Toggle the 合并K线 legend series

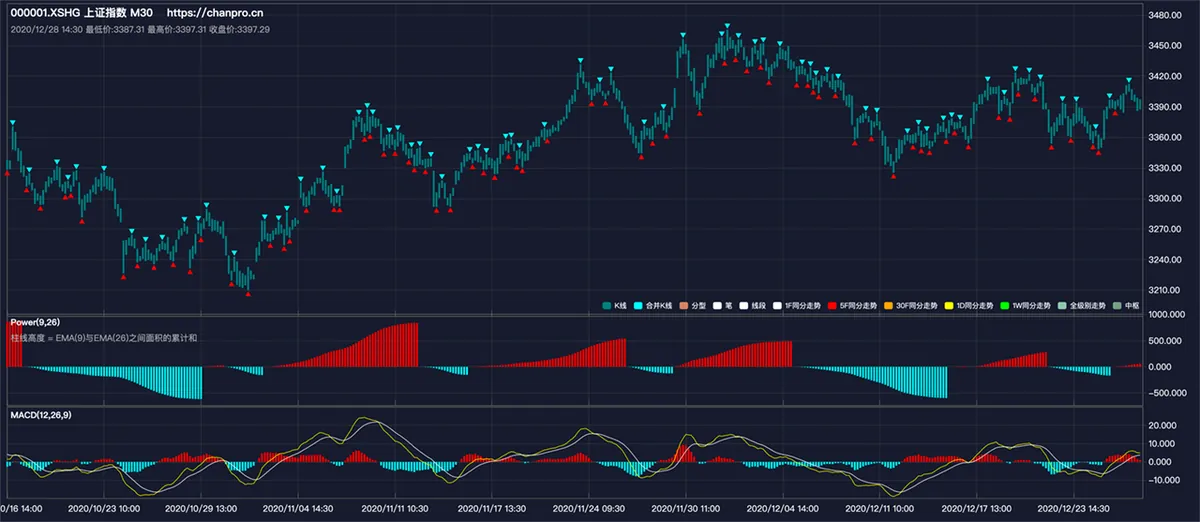654,305
